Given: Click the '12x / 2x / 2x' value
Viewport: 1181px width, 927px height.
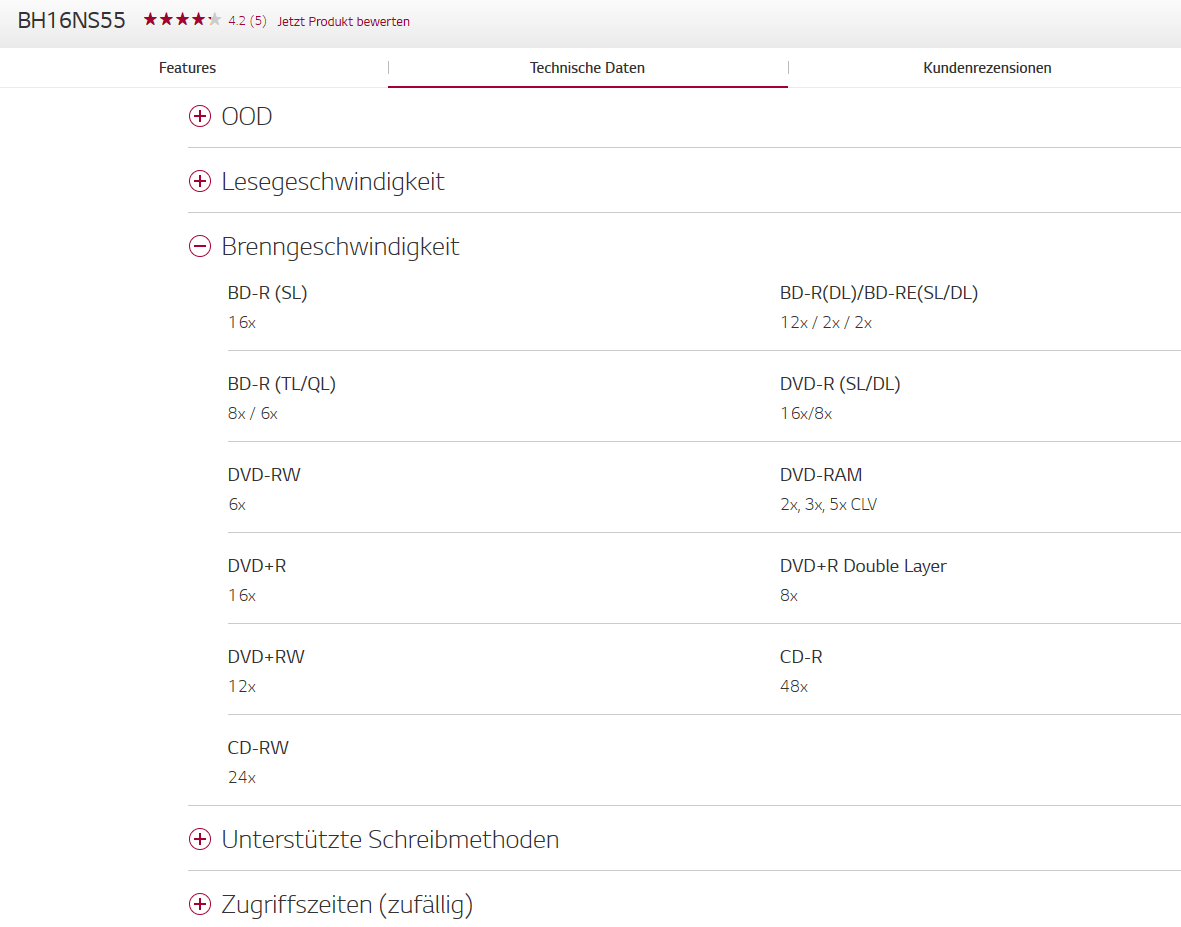Looking at the screenshot, I should pyautogui.click(x=826, y=322).
